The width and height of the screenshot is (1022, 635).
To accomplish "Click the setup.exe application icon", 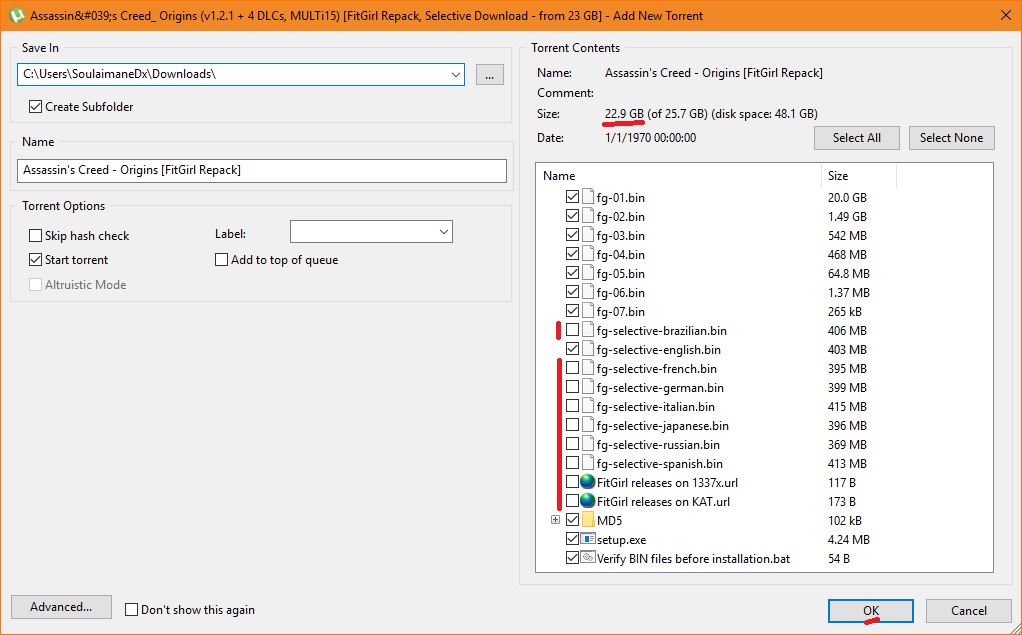I will [588, 539].
